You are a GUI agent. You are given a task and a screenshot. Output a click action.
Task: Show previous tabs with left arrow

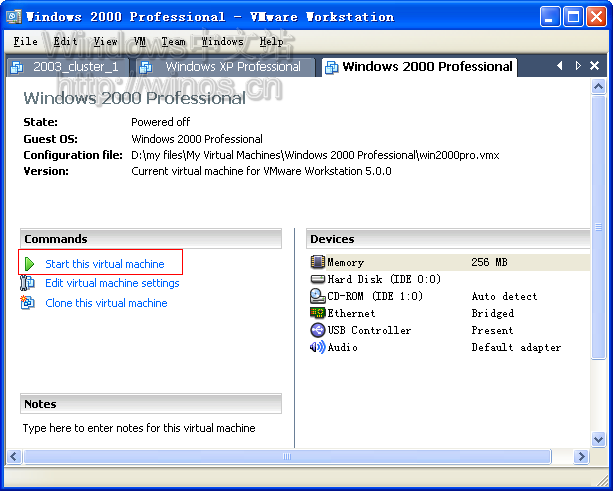click(560, 66)
